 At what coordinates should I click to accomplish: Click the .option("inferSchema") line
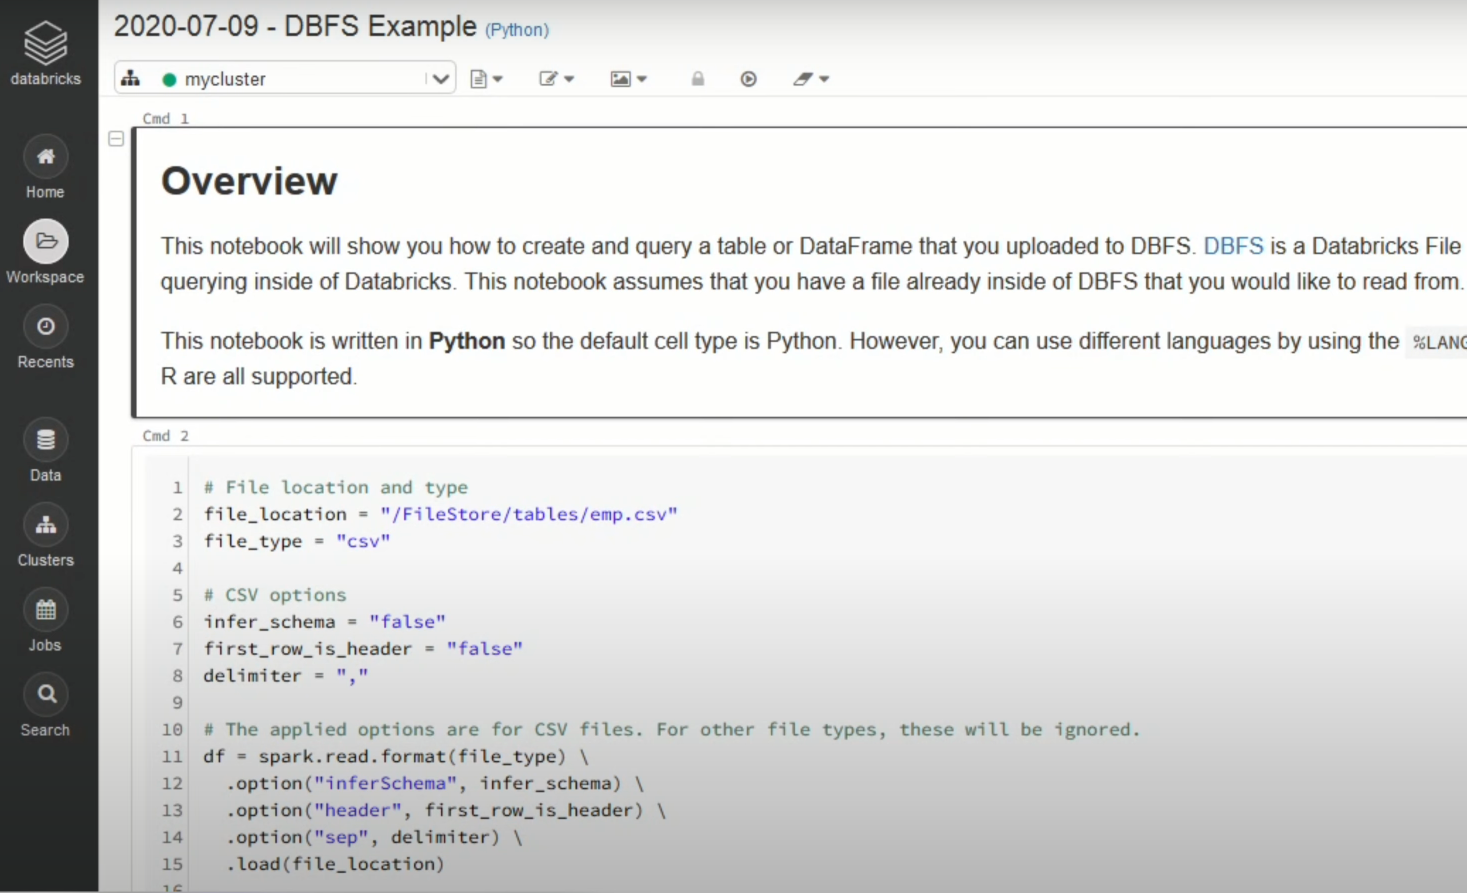(x=434, y=784)
